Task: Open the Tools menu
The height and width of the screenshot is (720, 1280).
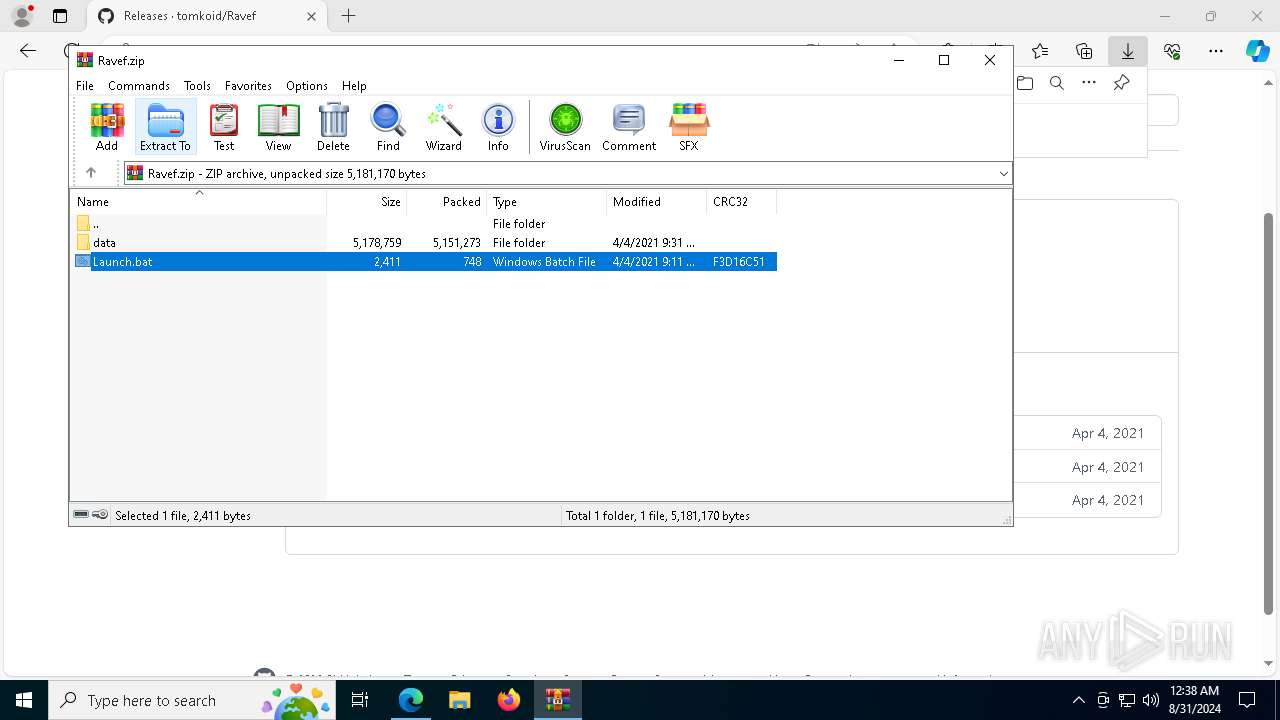Action: [197, 86]
